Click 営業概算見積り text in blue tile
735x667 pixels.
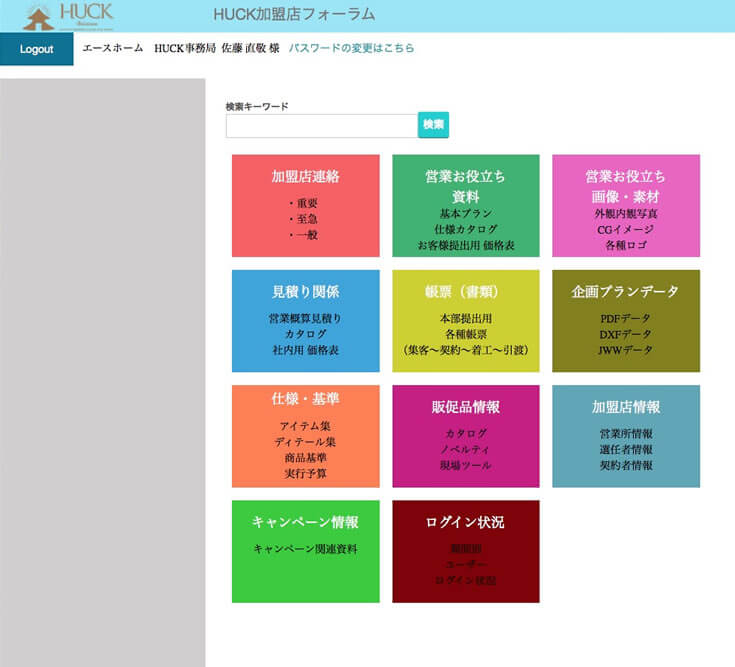[x=306, y=319]
